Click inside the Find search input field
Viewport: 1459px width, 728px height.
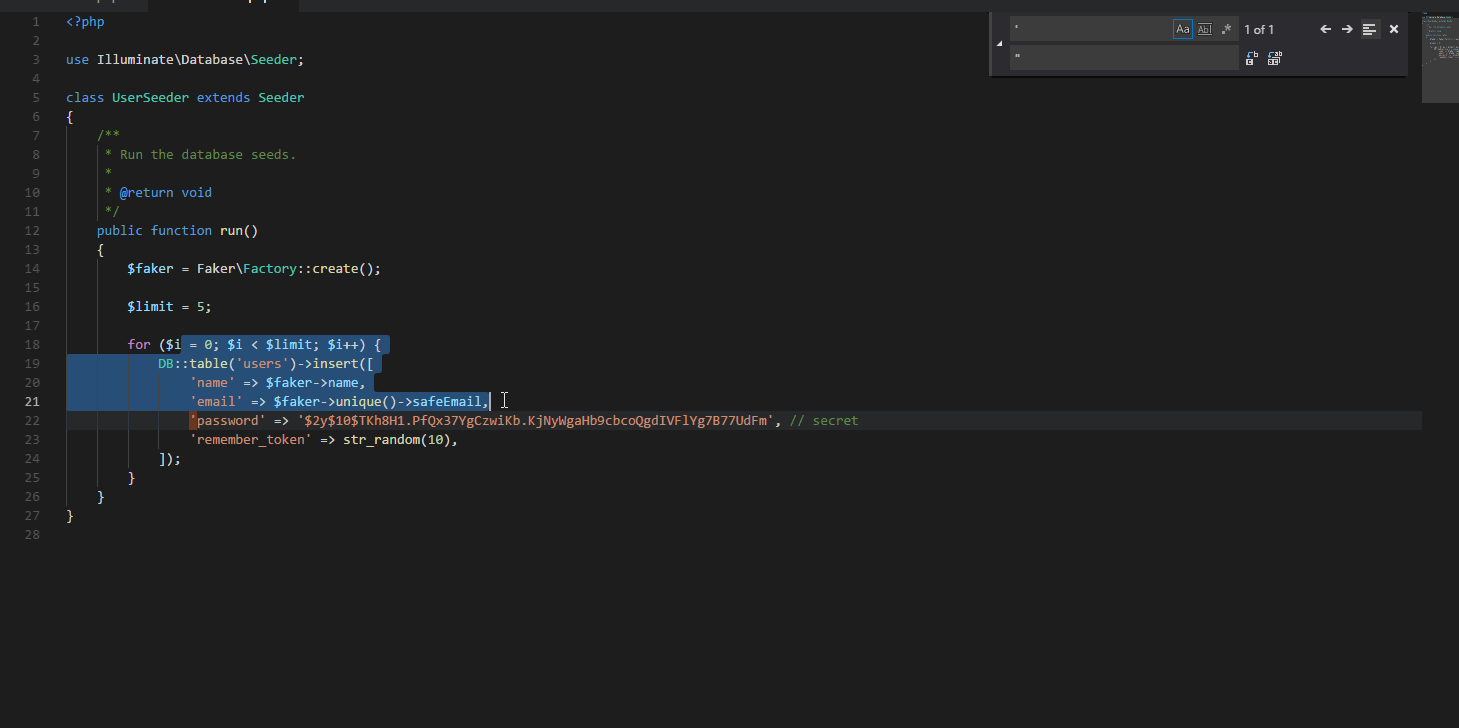tap(1090, 29)
